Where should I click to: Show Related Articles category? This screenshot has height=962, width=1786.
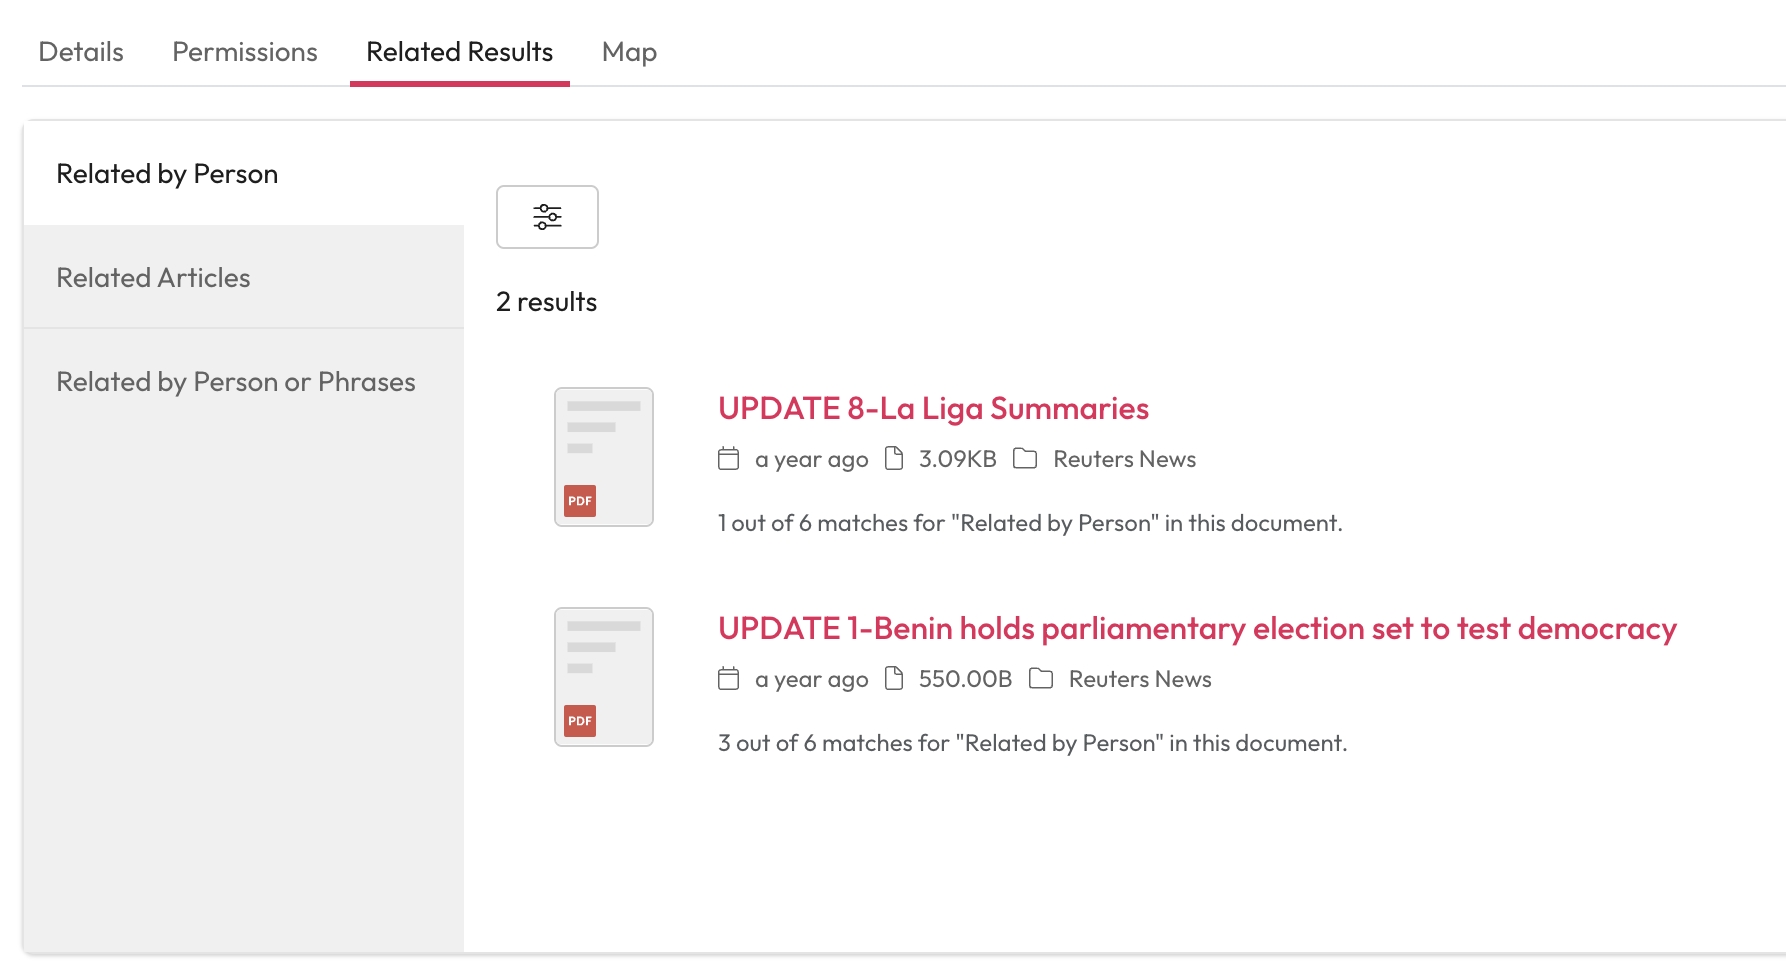pyautogui.click(x=153, y=278)
